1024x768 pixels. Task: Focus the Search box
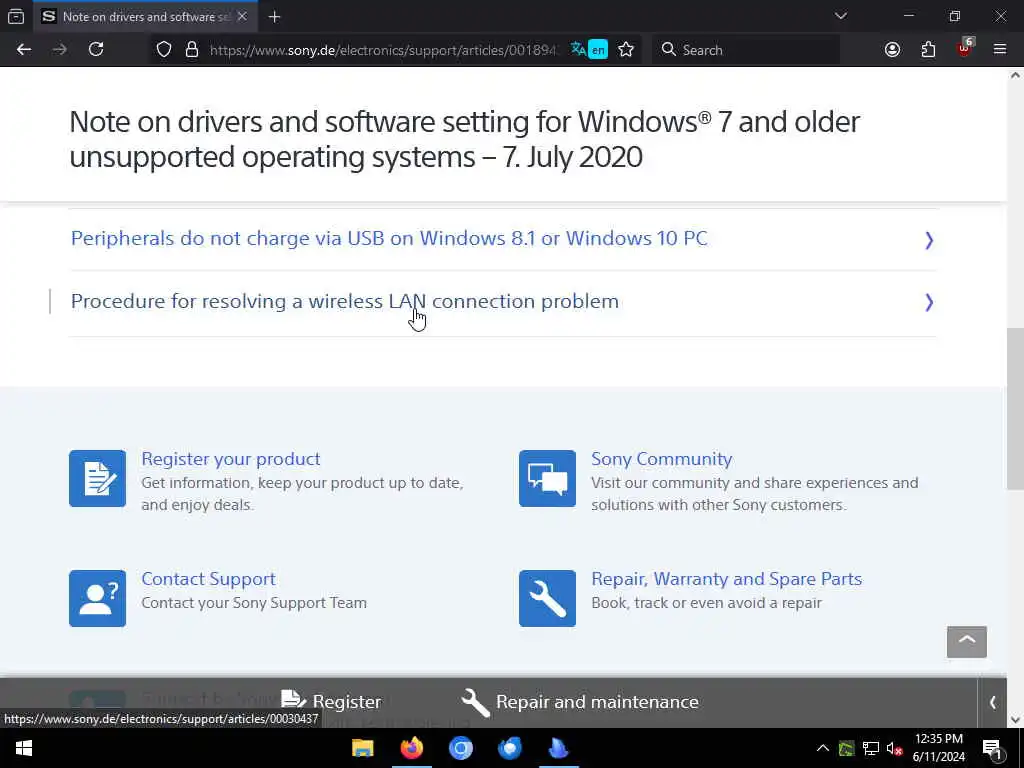(x=746, y=50)
